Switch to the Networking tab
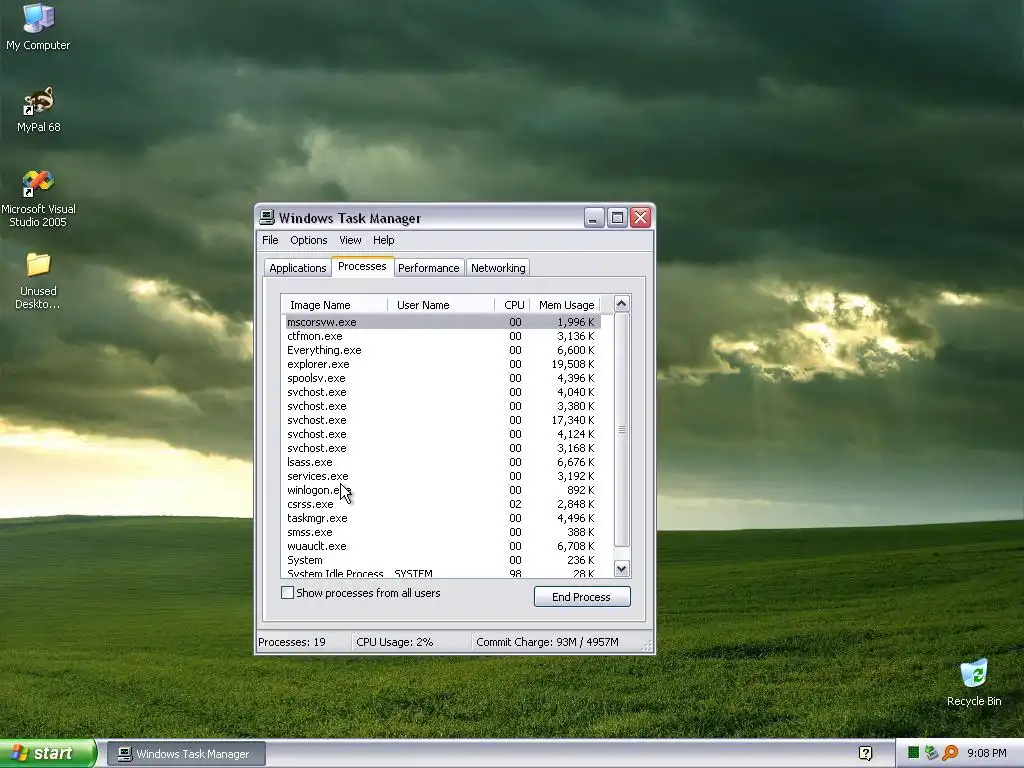 coord(498,268)
